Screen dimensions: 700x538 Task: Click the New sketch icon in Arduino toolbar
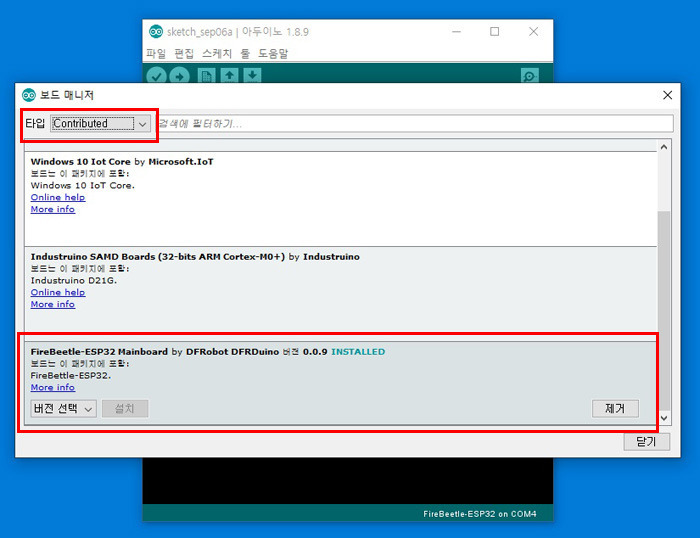(206, 76)
